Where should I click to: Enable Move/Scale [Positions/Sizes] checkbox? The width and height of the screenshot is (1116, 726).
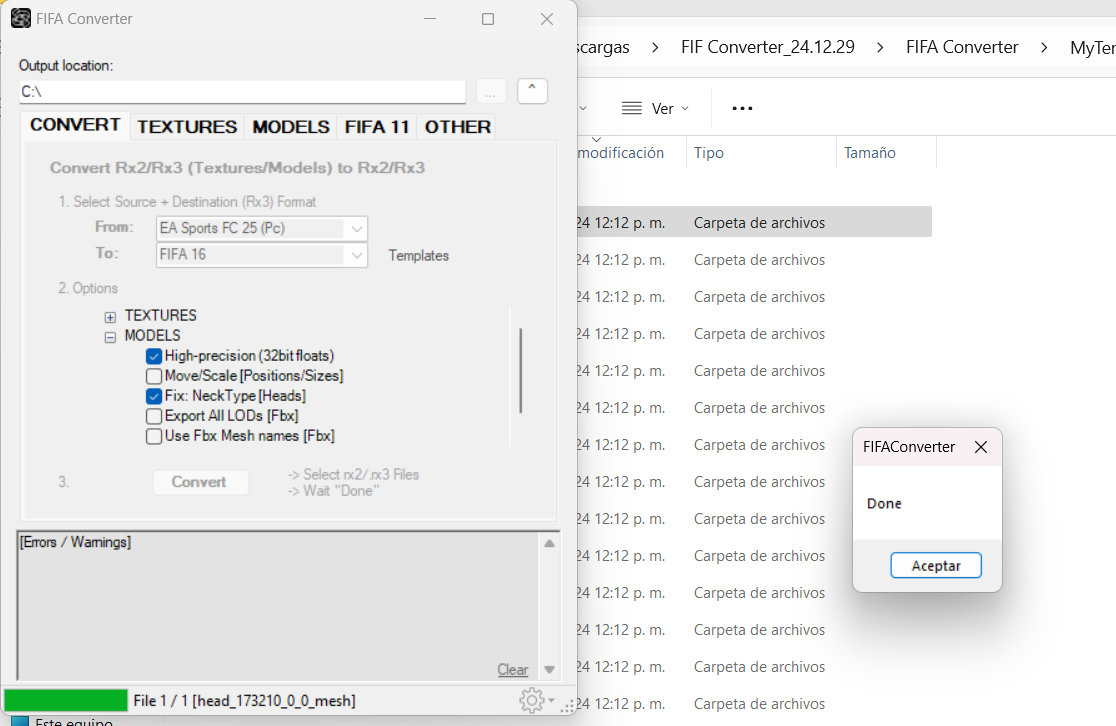154,376
